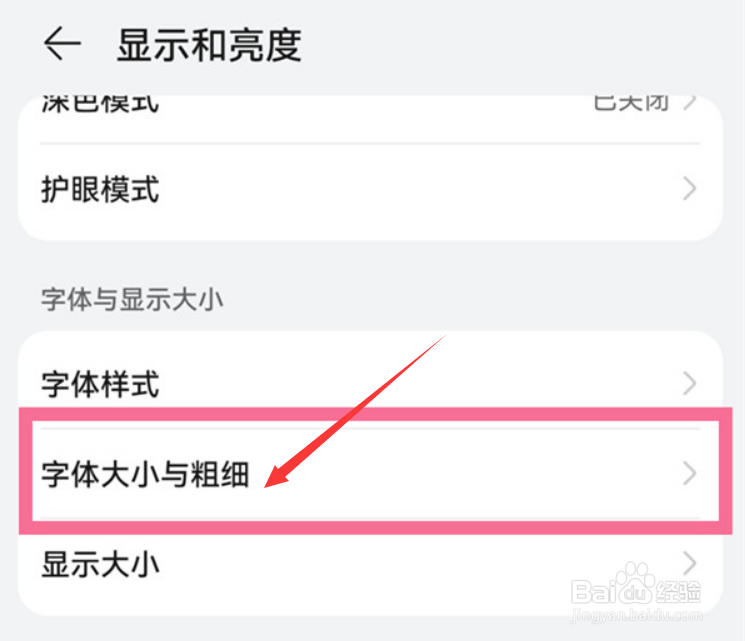Open the 护眼模式 setting
Screen dimensions: 745x641
point(100,189)
